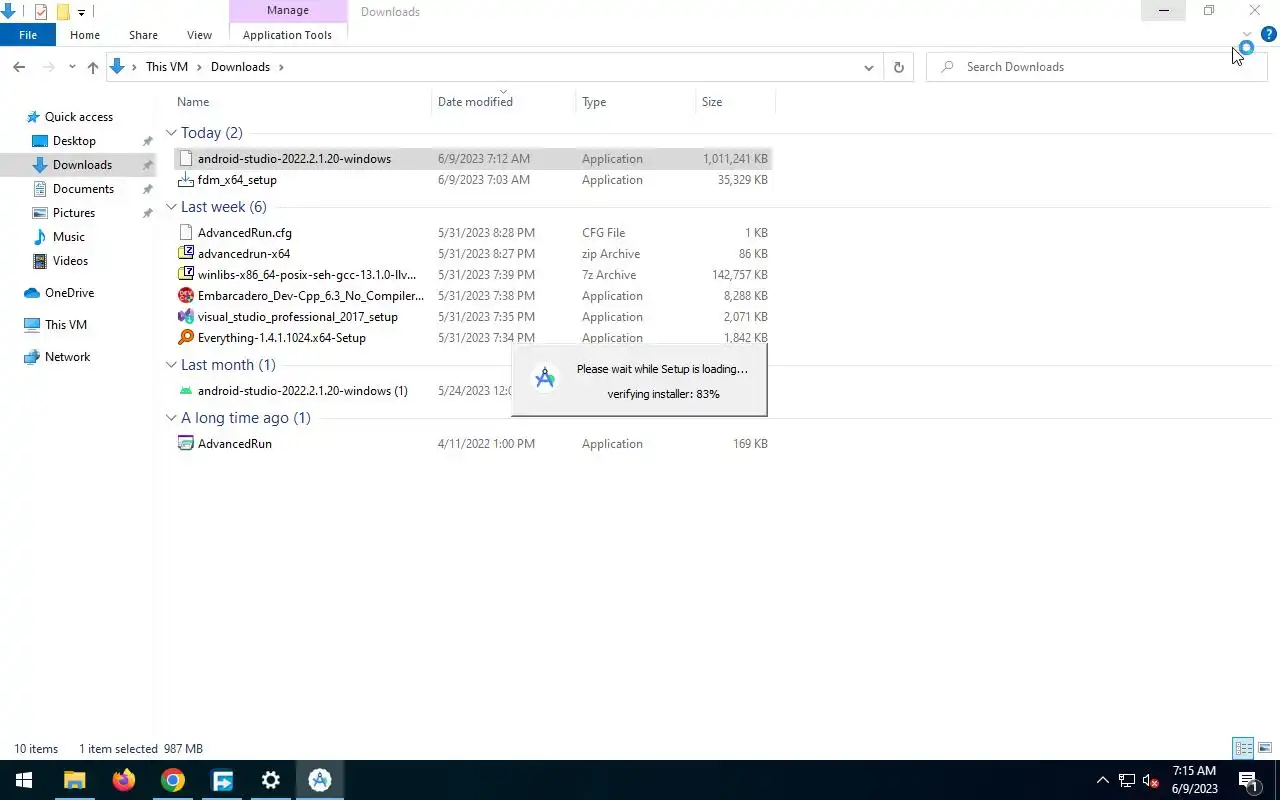
Task: Select the advancedrun-x64 zip archive icon
Action: point(185,254)
